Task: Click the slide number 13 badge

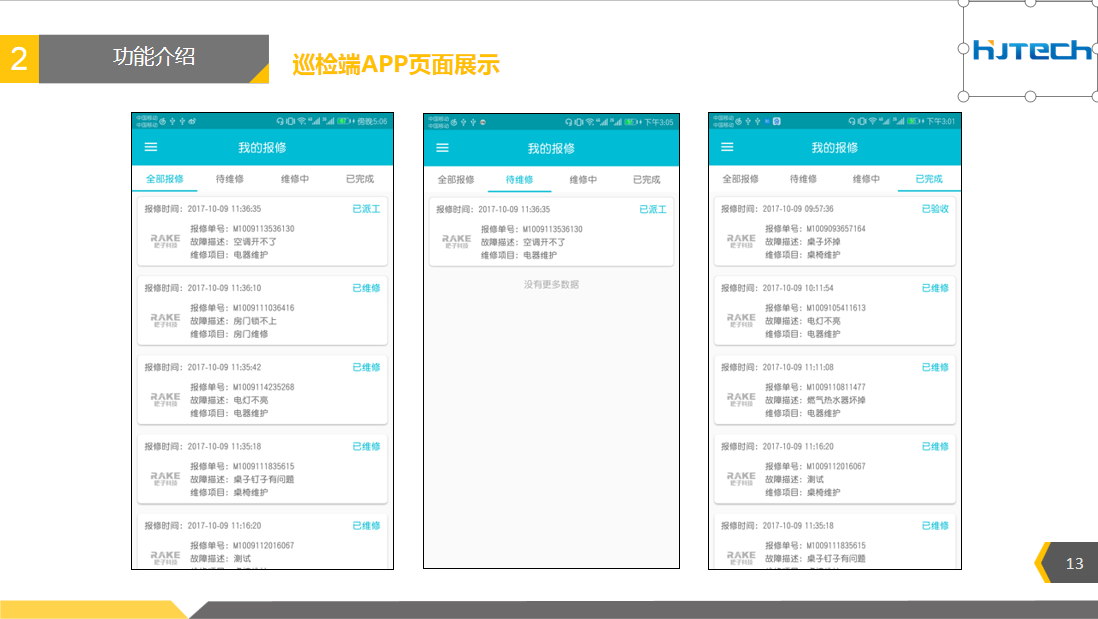Action: 1074,564
